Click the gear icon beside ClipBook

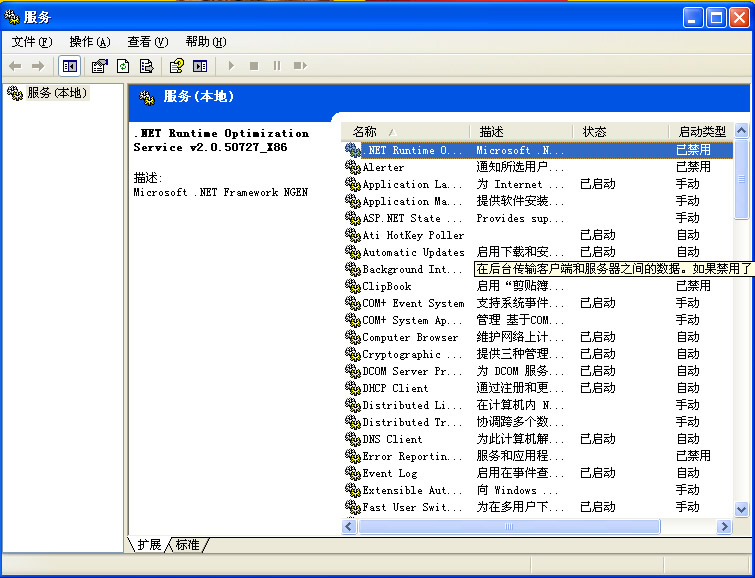click(x=352, y=286)
